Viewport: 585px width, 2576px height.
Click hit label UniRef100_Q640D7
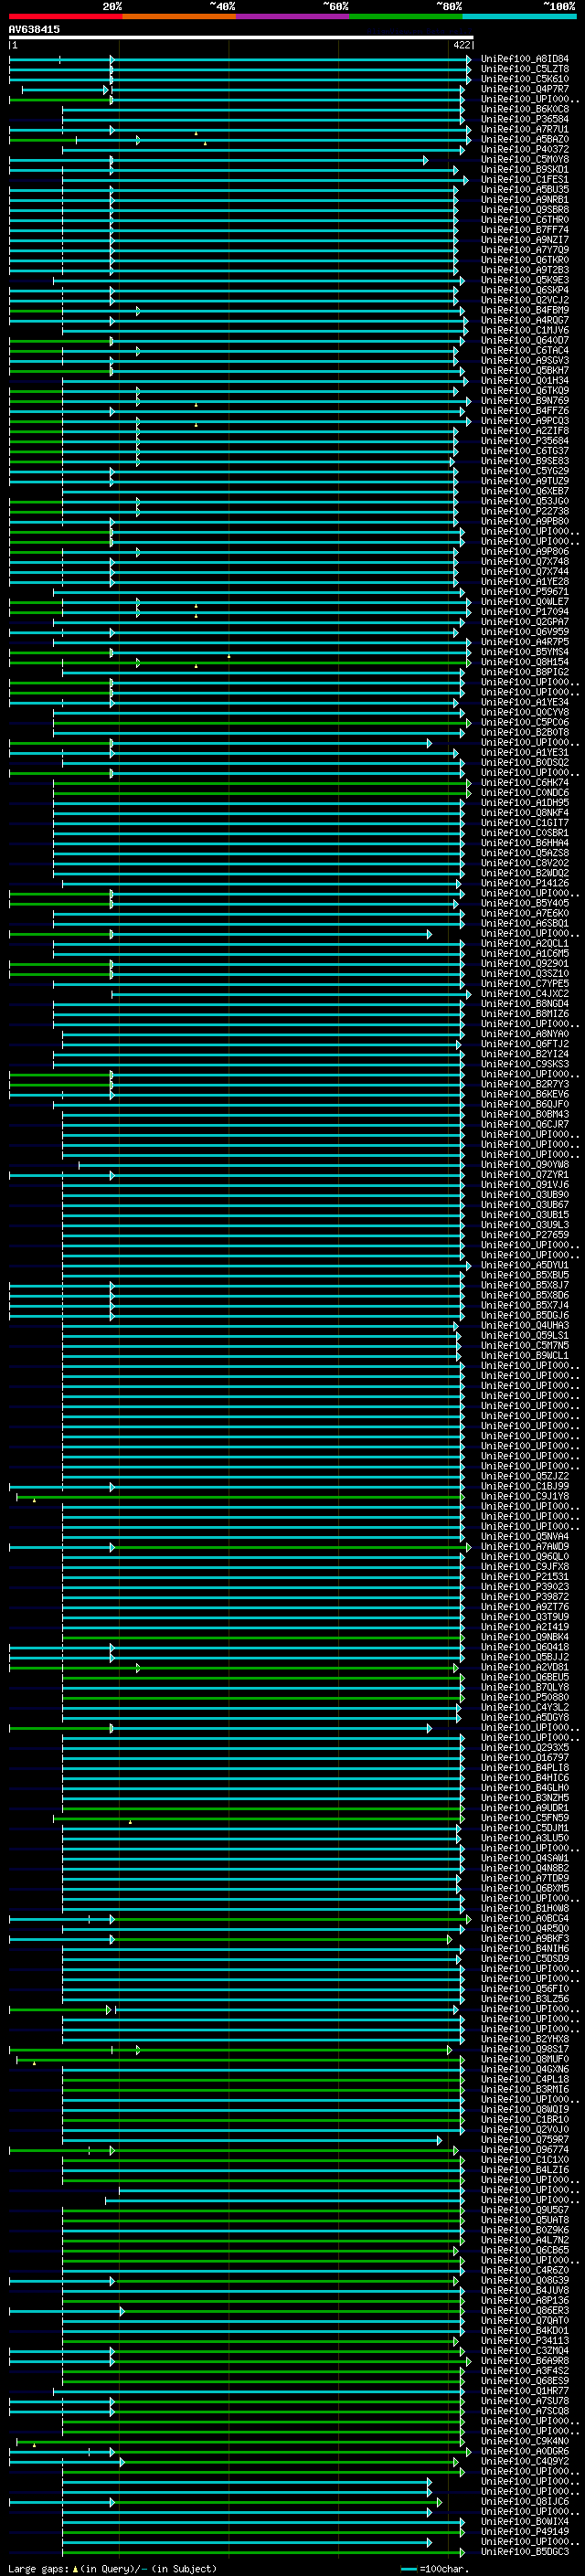[524, 340]
